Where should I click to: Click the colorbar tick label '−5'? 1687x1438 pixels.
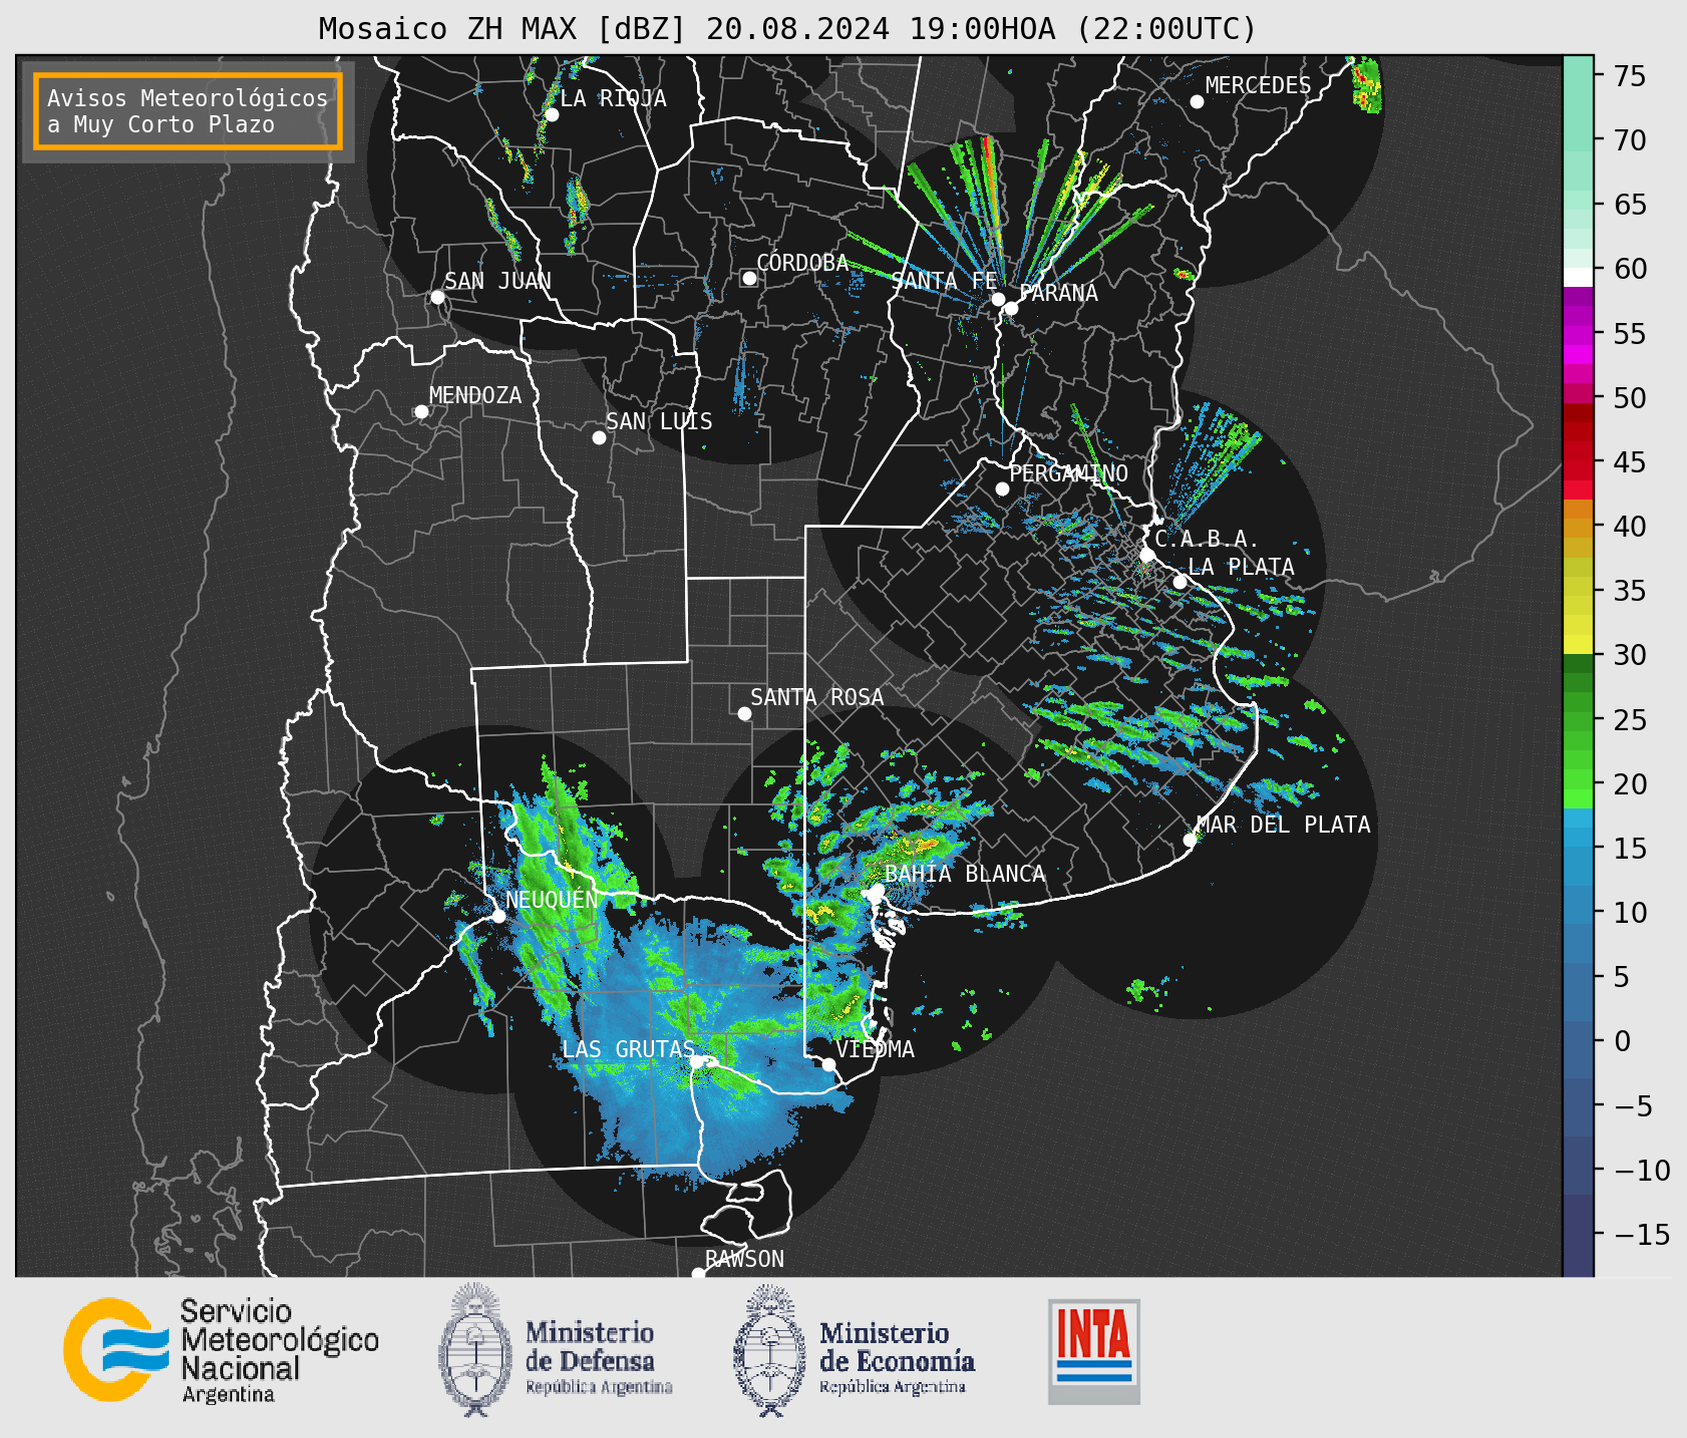(x=1634, y=1105)
